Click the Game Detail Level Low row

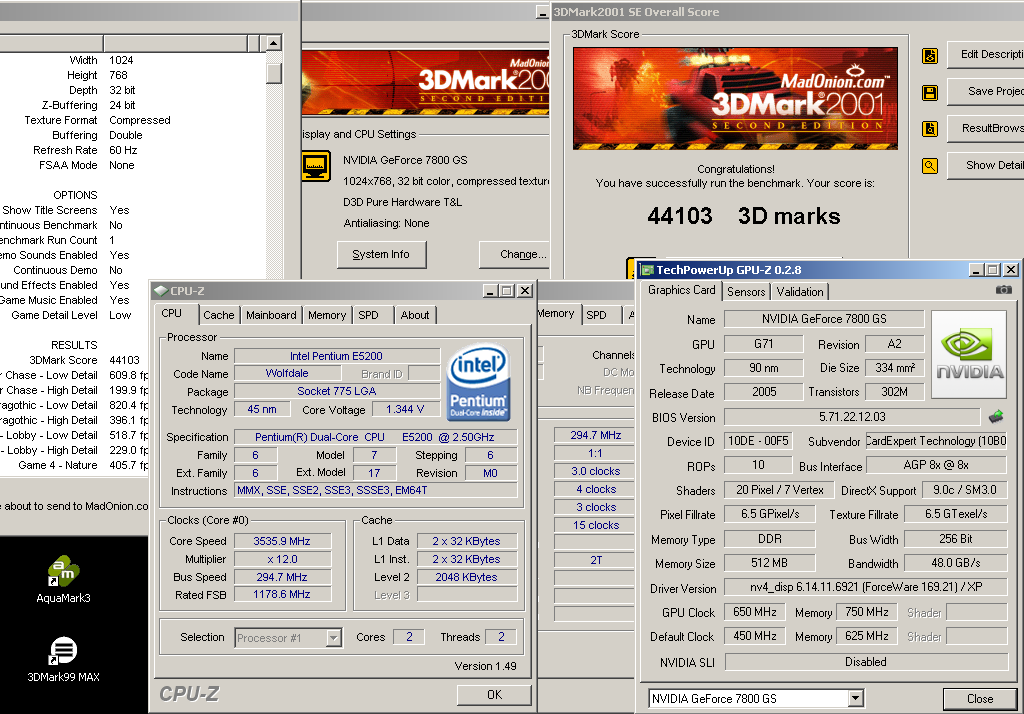[x=71, y=315]
